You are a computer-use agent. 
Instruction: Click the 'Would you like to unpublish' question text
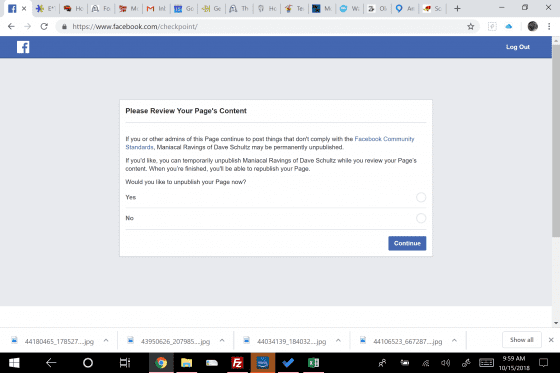click(x=186, y=182)
